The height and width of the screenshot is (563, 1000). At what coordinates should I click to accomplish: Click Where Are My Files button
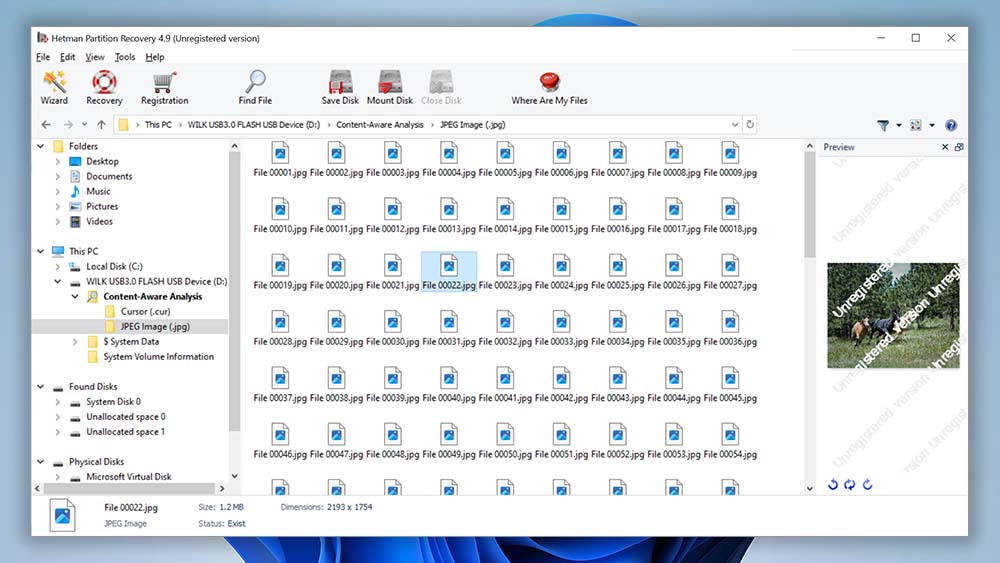coord(549,88)
